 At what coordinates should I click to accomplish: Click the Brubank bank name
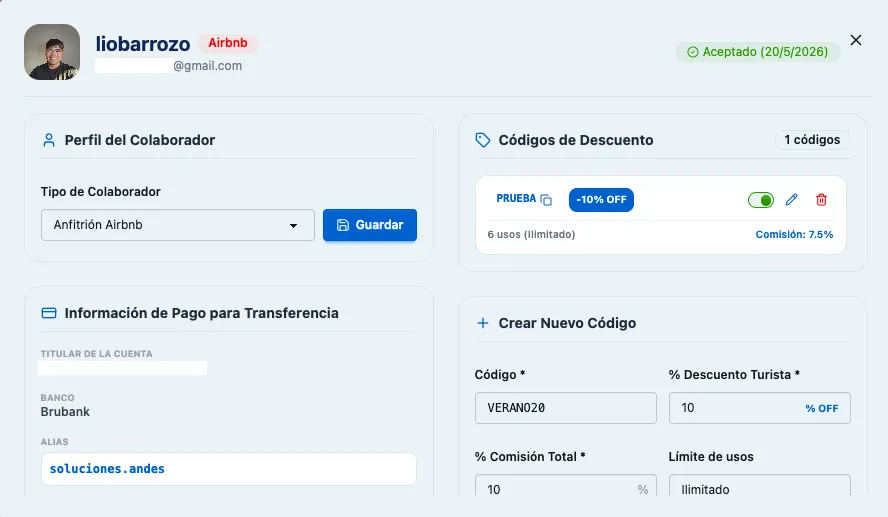point(65,412)
